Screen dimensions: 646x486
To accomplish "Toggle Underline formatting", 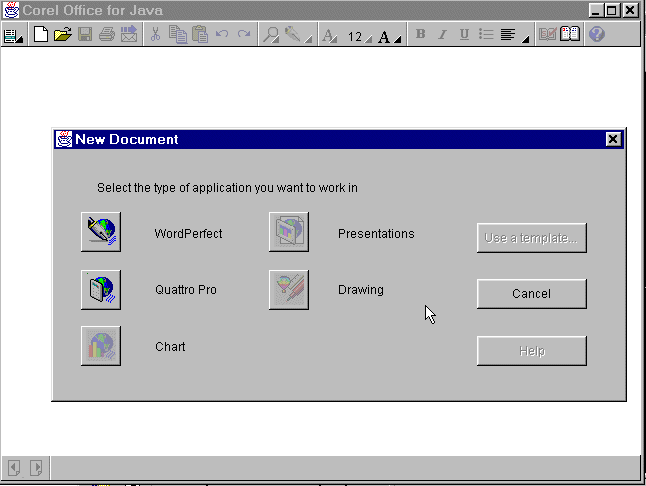I will tap(464, 35).
